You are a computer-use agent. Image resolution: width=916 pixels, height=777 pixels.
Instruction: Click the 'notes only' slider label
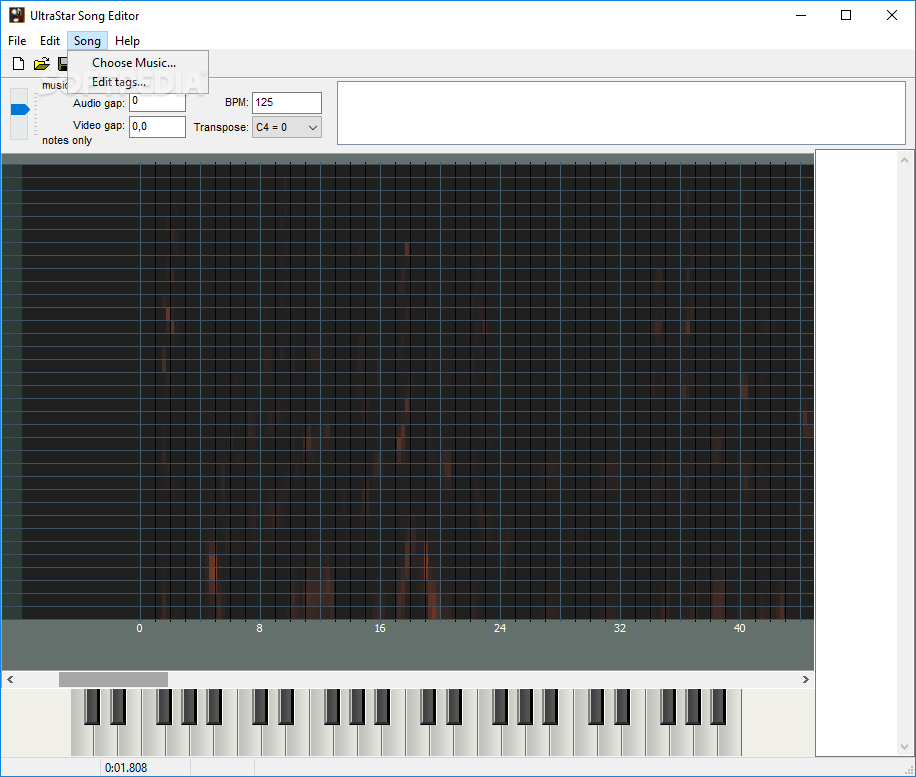click(x=67, y=140)
